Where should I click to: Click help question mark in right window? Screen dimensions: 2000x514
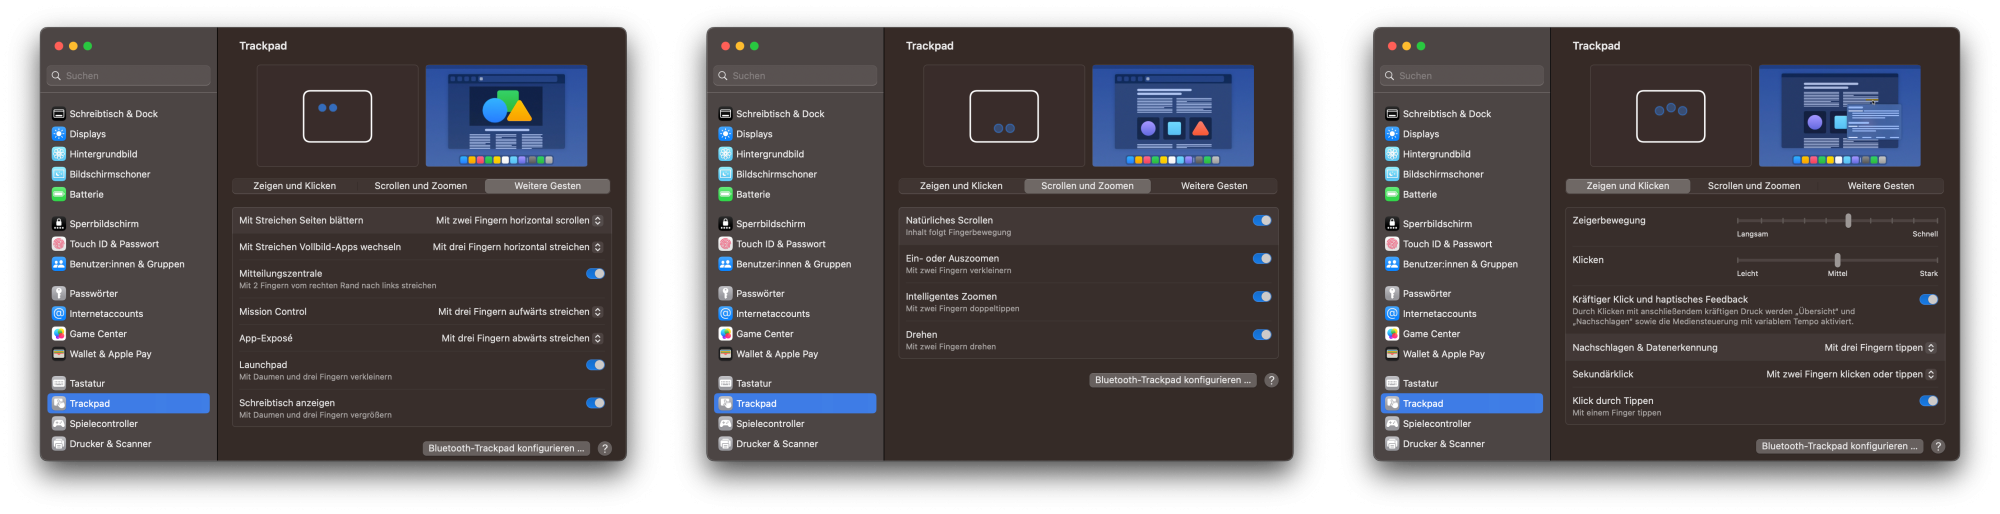[1938, 446]
